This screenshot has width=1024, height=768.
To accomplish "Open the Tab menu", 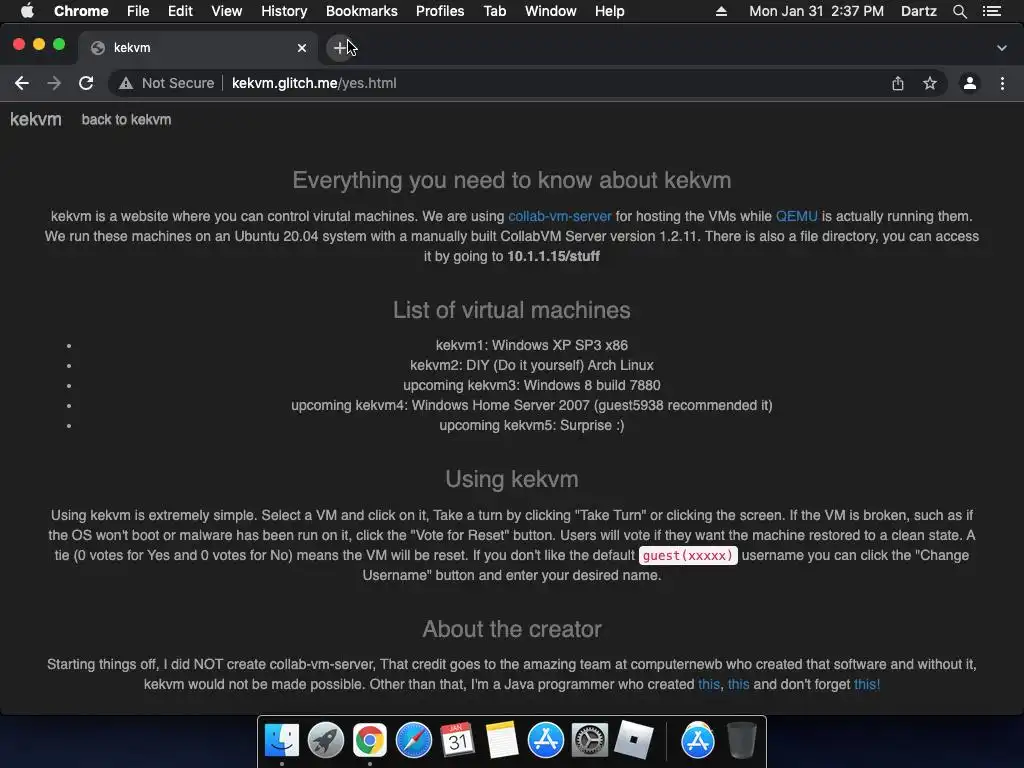I will pyautogui.click(x=495, y=11).
